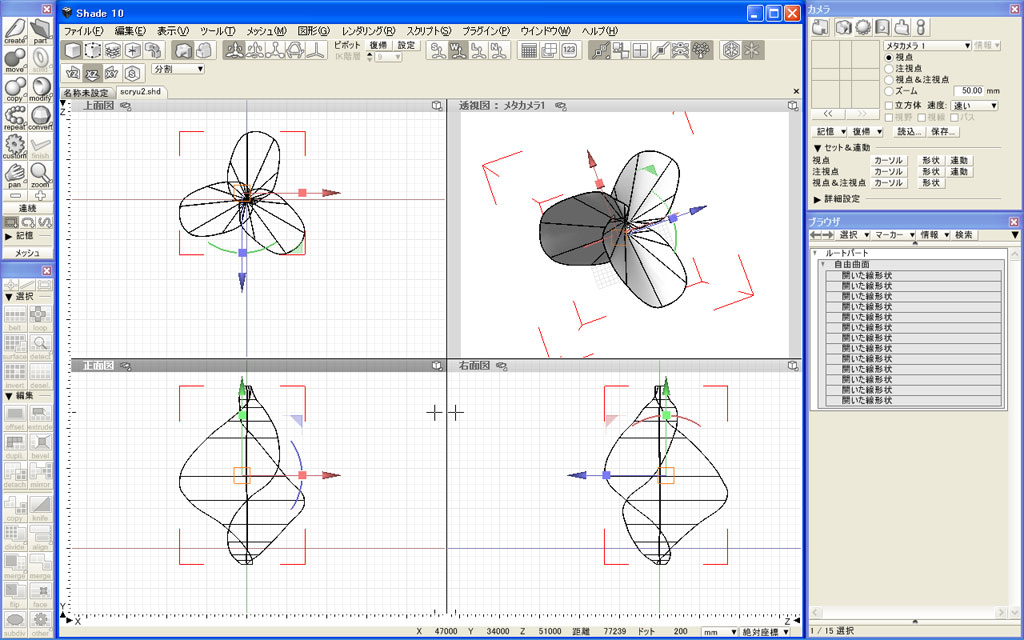
Task: Open the レンダリング(R) menu
Action: 368,31
